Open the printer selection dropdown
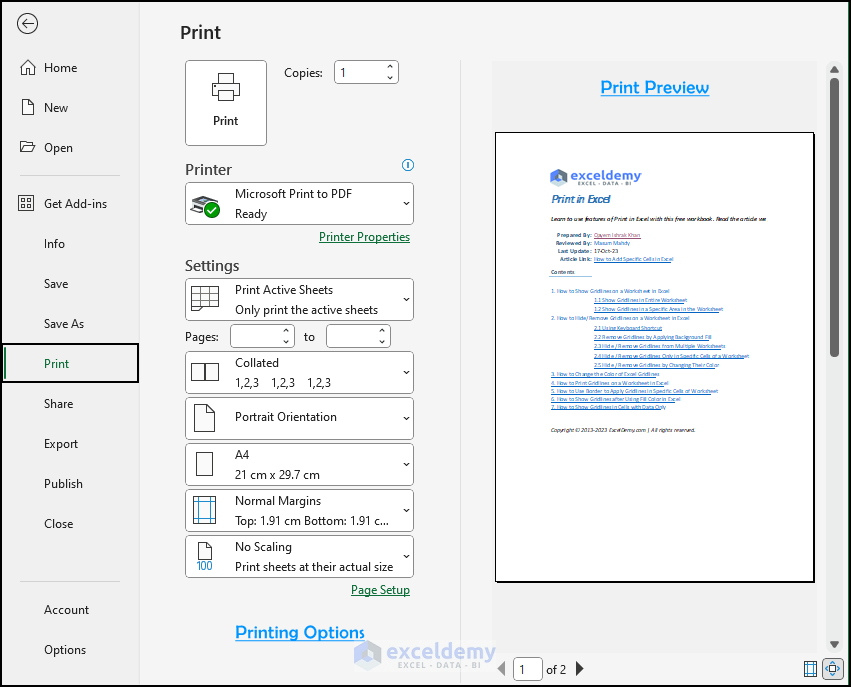 [x=406, y=203]
